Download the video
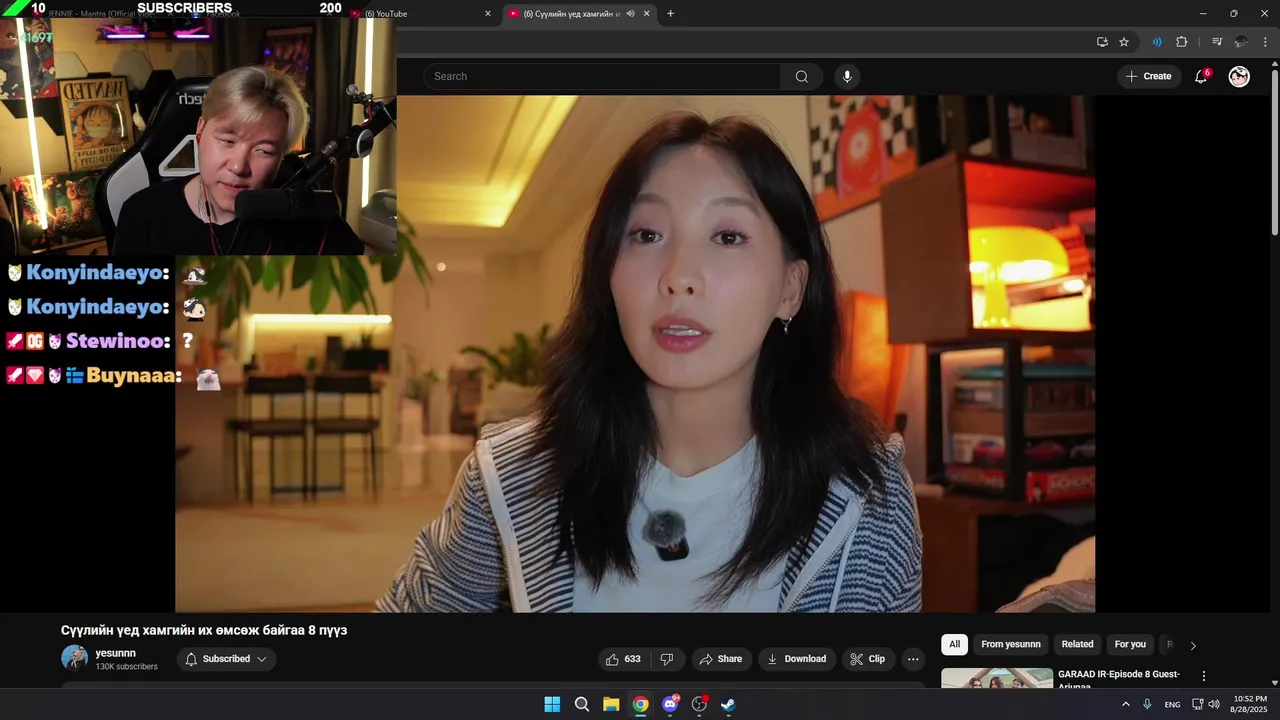 796,659
